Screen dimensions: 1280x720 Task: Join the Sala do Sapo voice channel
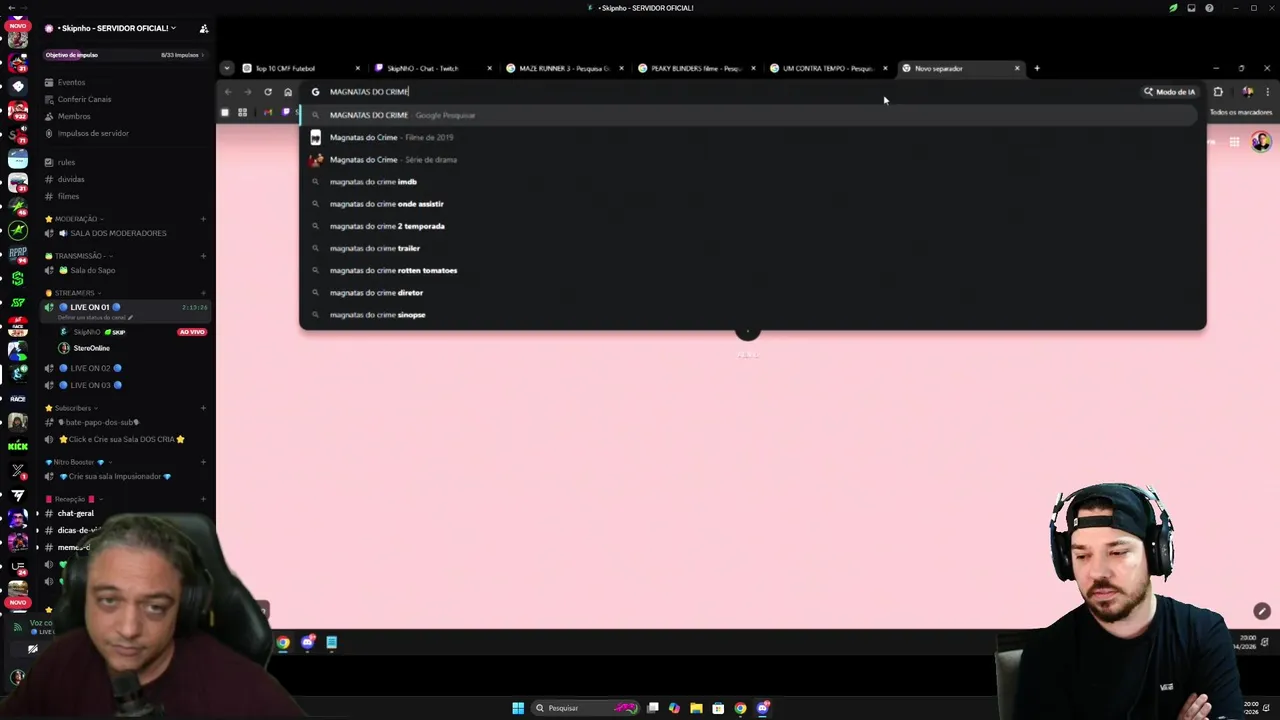[x=92, y=270]
